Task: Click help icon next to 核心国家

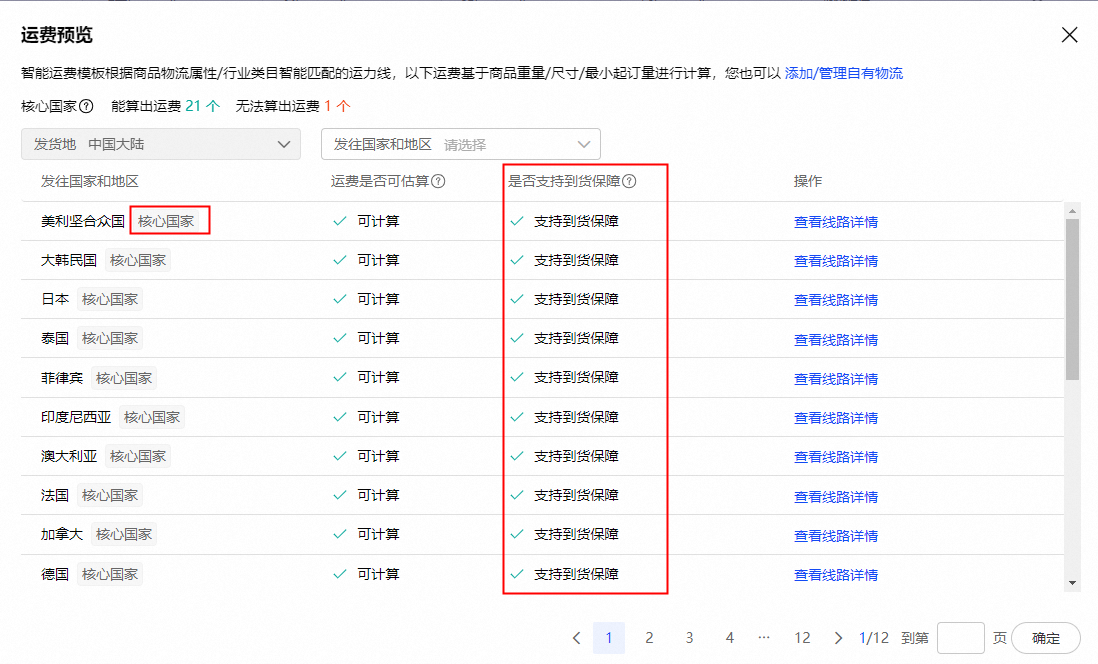Action: click(x=87, y=106)
